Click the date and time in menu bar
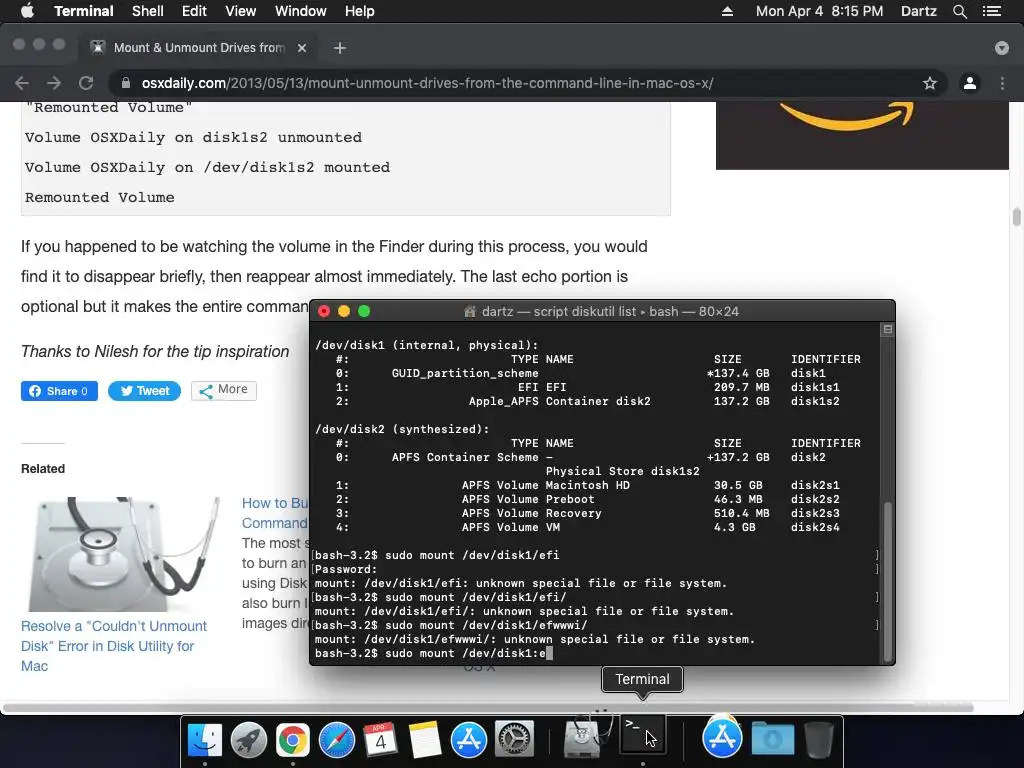 (x=819, y=11)
